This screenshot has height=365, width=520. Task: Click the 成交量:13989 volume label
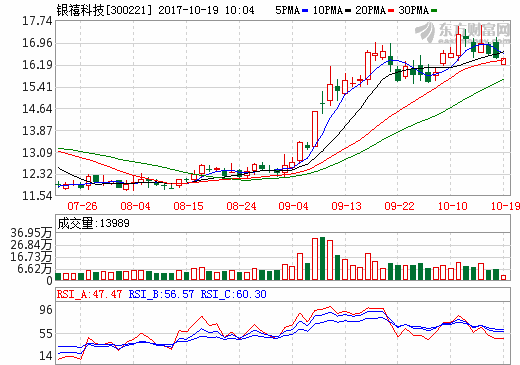(x=93, y=223)
